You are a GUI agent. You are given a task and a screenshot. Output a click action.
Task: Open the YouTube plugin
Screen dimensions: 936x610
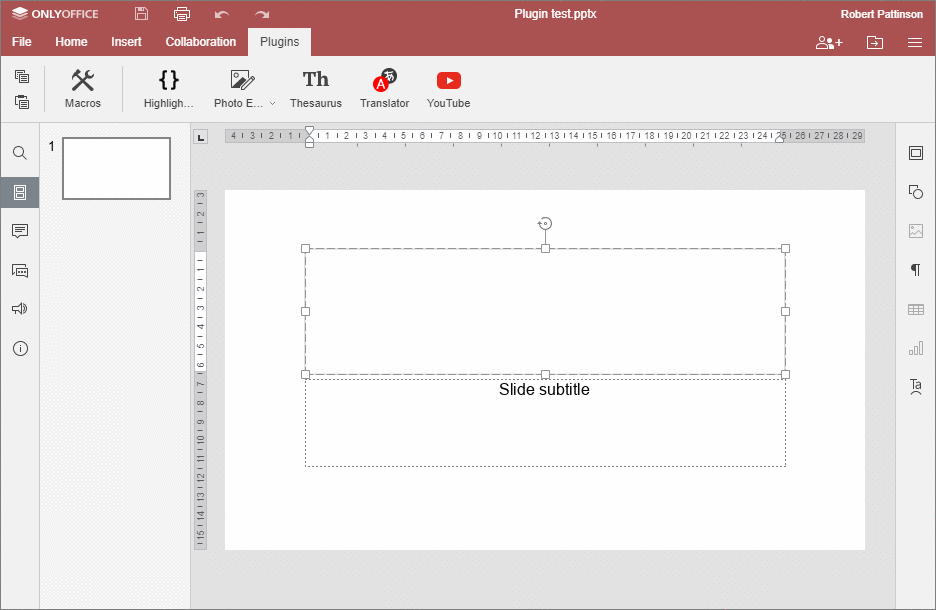[x=448, y=88]
